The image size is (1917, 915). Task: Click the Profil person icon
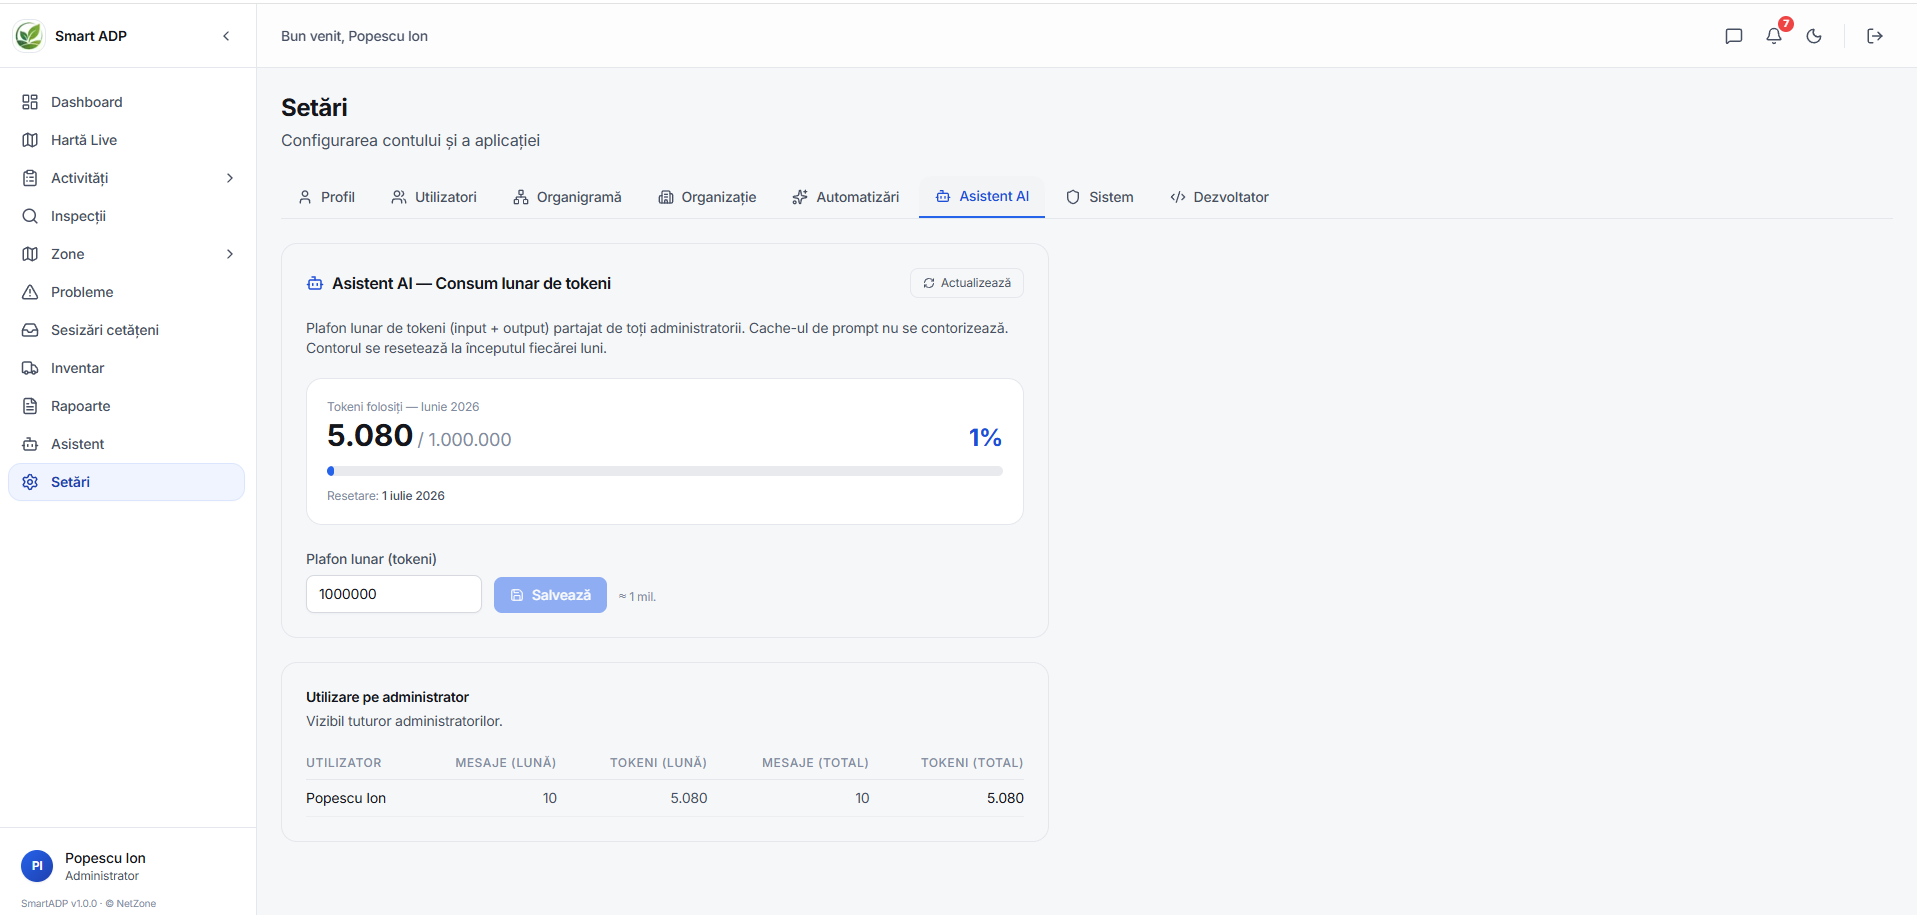[305, 197]
